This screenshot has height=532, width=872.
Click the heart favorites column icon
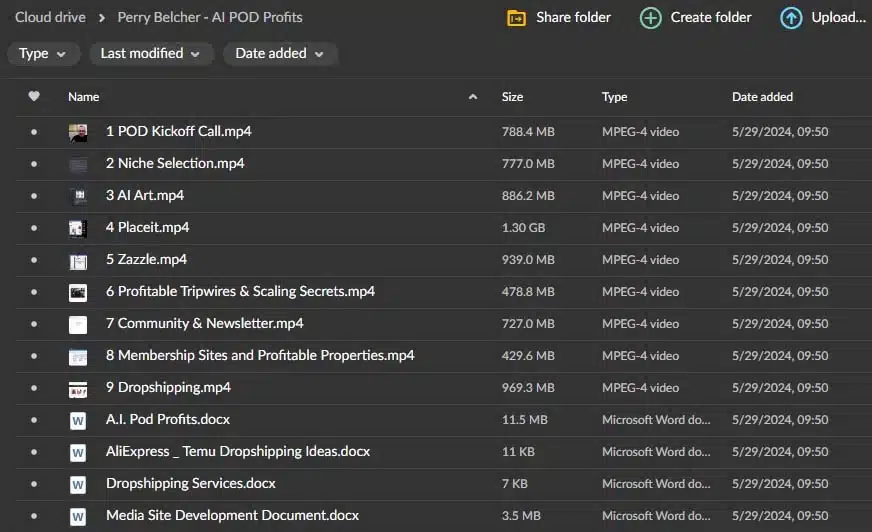tap(34, 96)
